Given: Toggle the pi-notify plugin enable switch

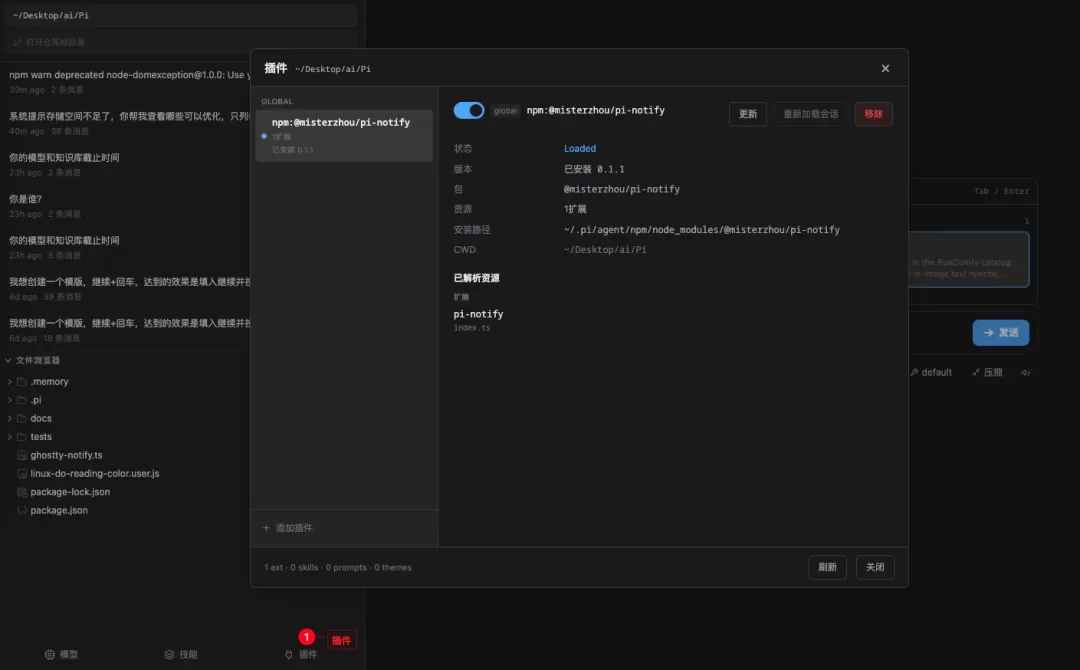Looking at the screenshot, I should pos(468,111).
